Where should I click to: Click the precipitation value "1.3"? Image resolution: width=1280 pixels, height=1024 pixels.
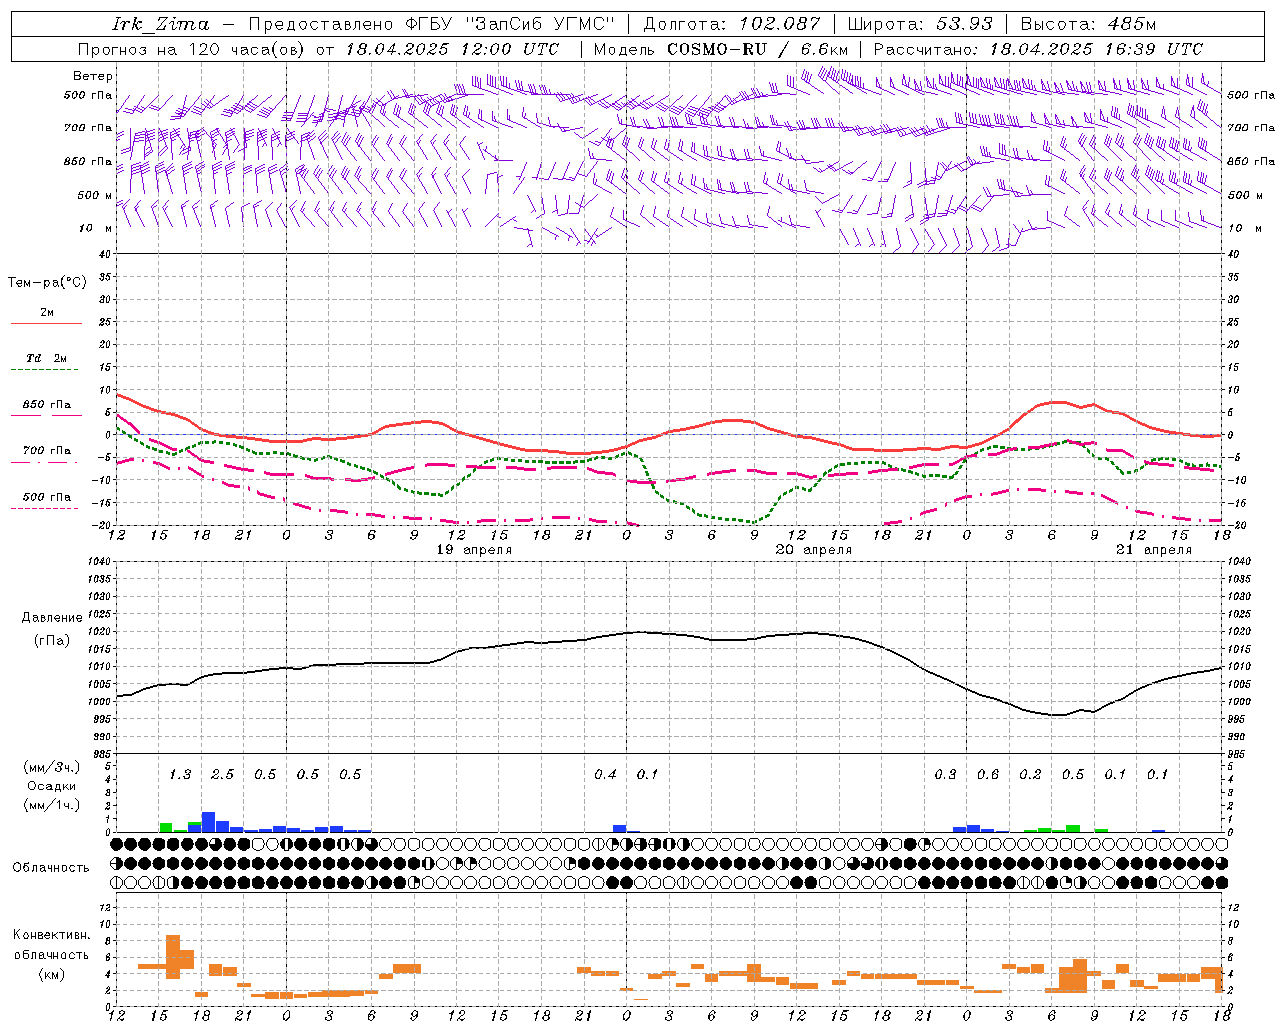click(180, 775)
